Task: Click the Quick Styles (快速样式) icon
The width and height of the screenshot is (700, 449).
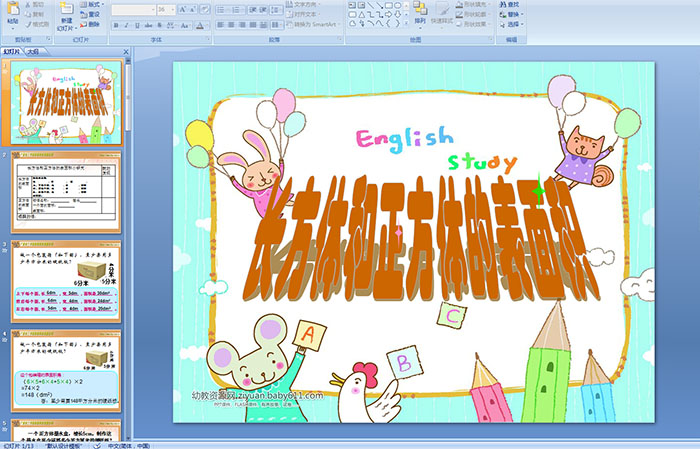Action: [442, 9]
